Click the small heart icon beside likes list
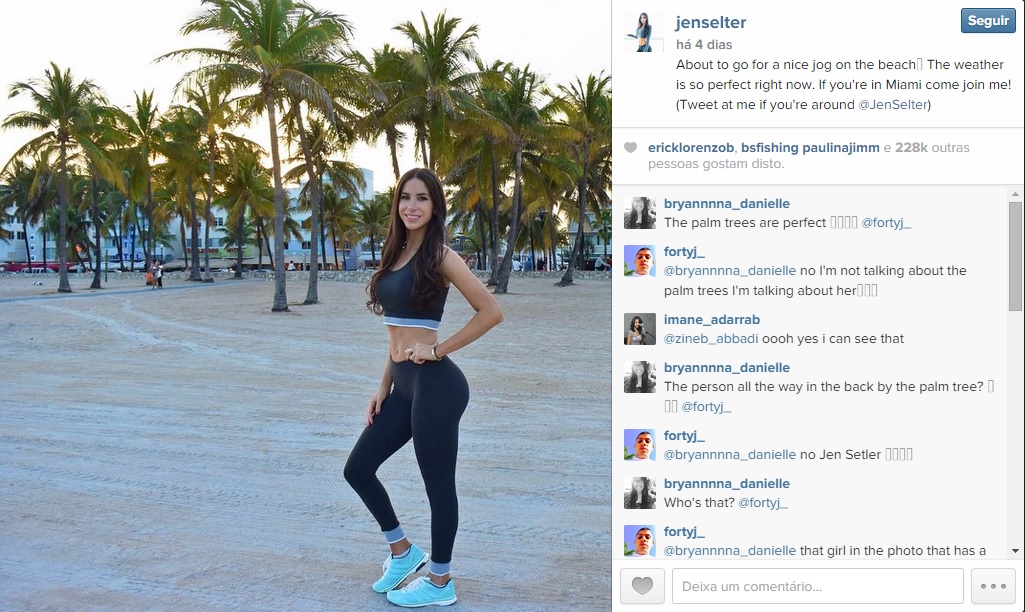The height and width of the screenshot is (612, 1025). tap(630, 148)
